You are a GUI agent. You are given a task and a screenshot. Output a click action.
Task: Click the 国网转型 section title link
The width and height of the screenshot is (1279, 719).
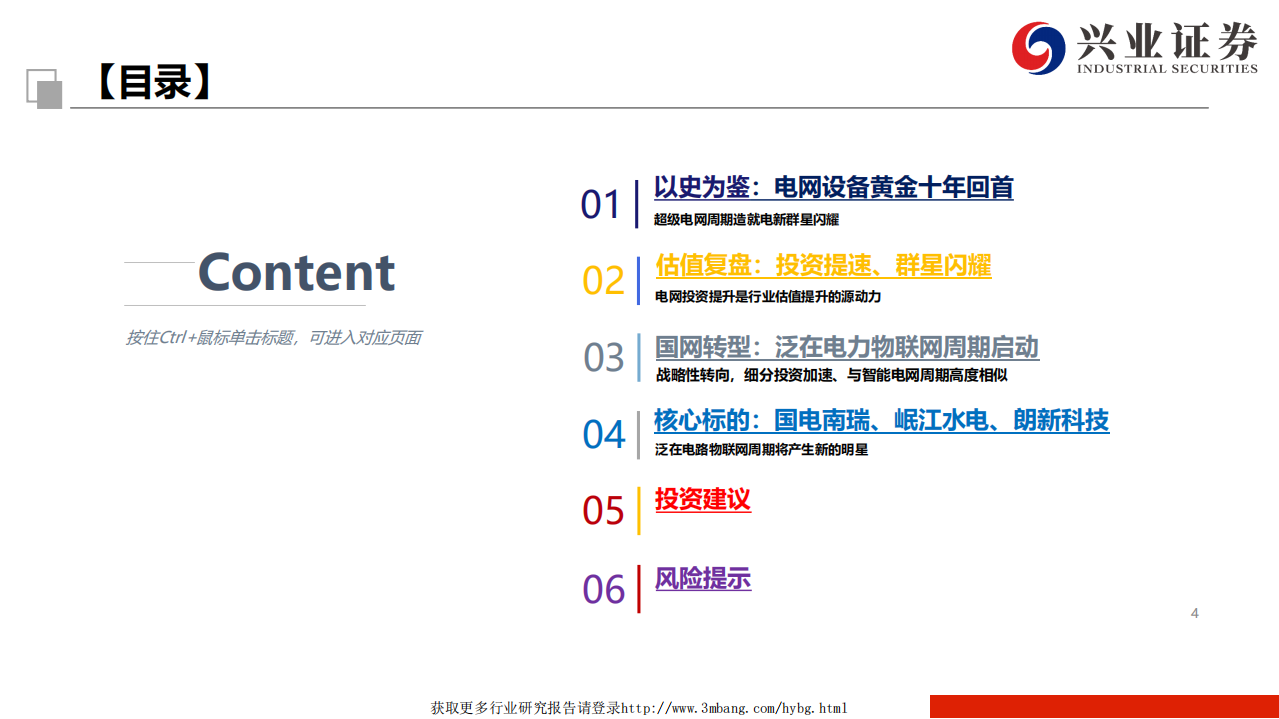(x=845, y=348)
